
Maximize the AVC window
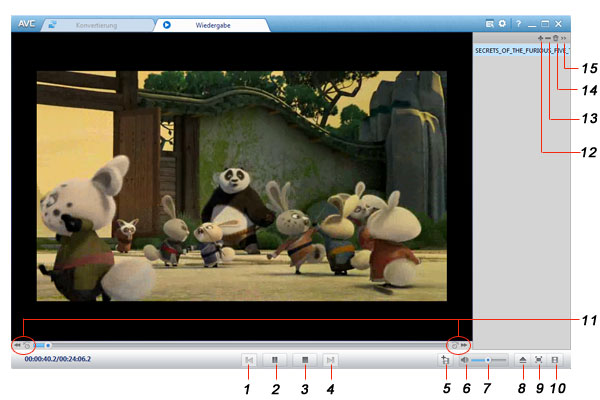coord(545,24)
